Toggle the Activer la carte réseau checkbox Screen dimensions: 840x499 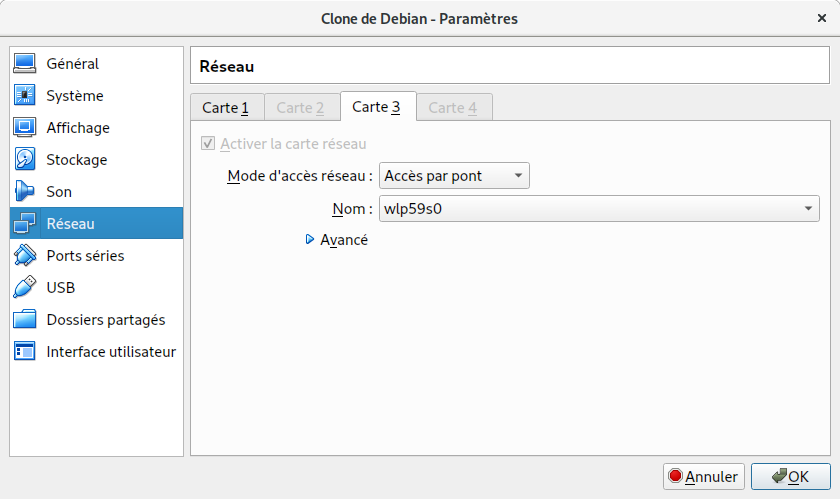208,144
